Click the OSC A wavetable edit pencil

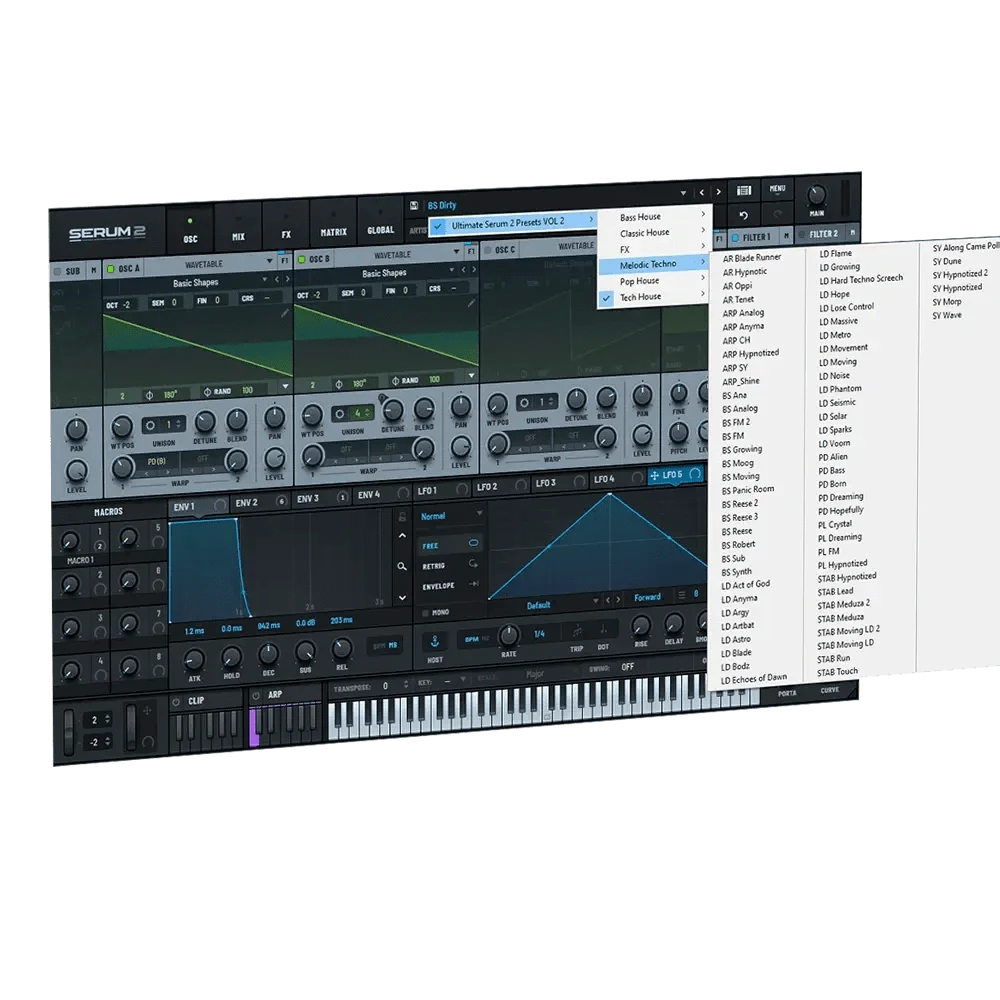pyautogui.click(x=285, y=313)
